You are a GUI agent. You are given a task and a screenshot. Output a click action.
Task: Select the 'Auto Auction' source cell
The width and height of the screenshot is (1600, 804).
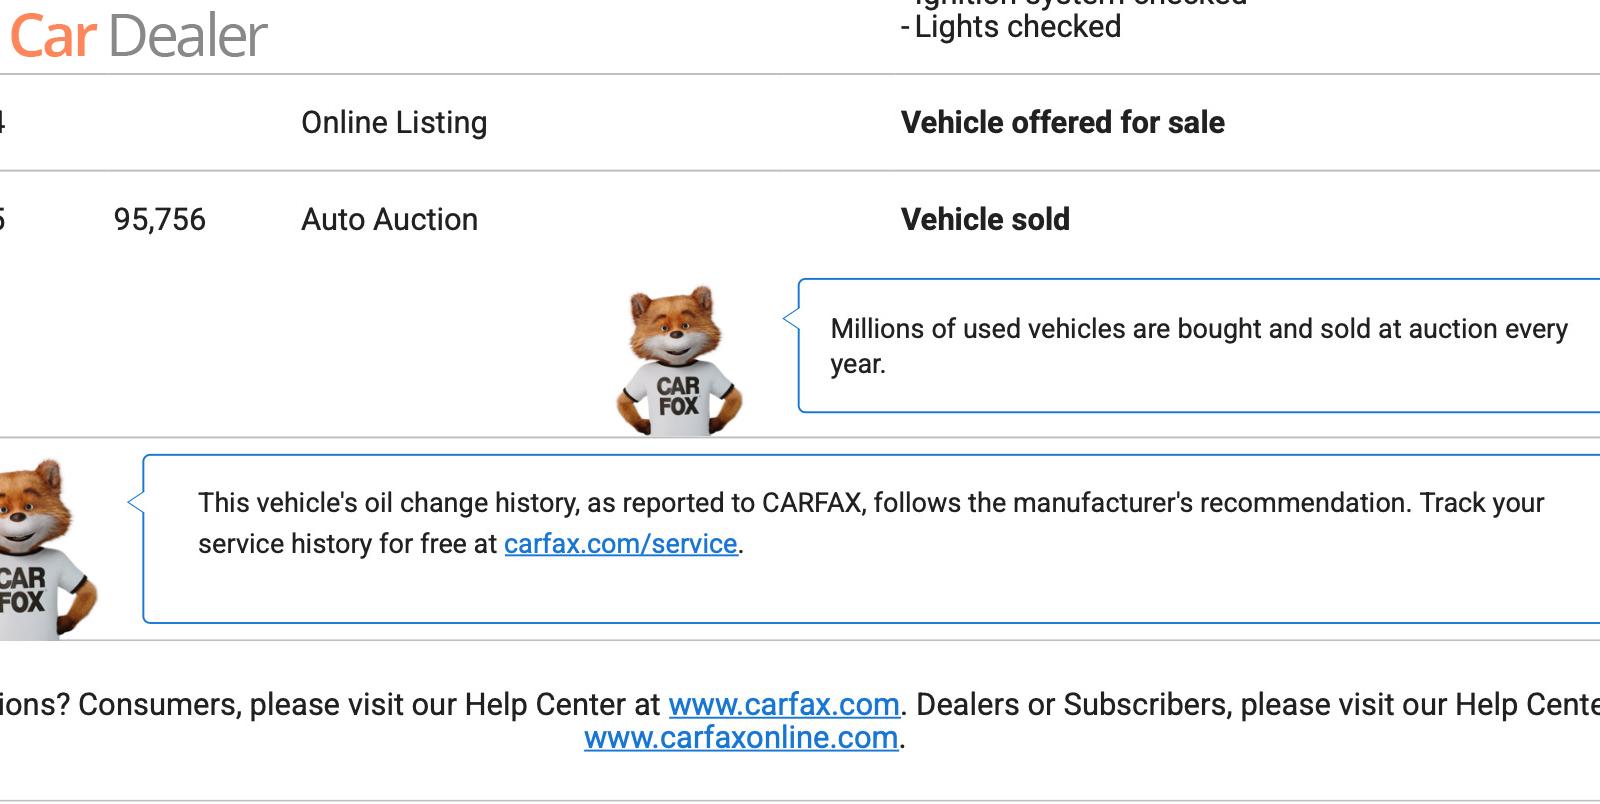389,220
